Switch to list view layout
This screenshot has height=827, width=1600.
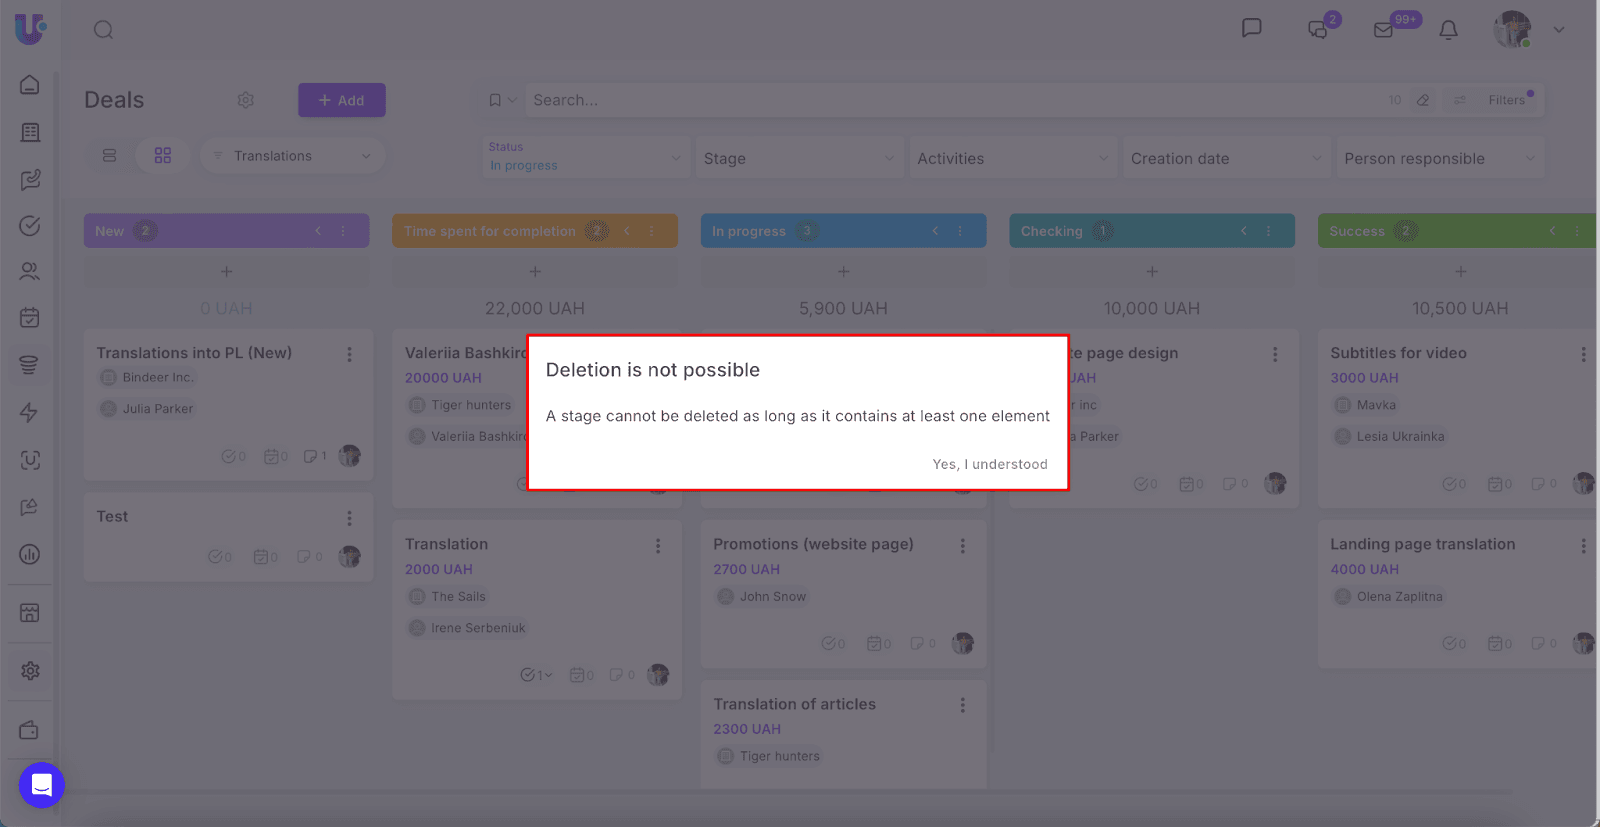point(110,156)
